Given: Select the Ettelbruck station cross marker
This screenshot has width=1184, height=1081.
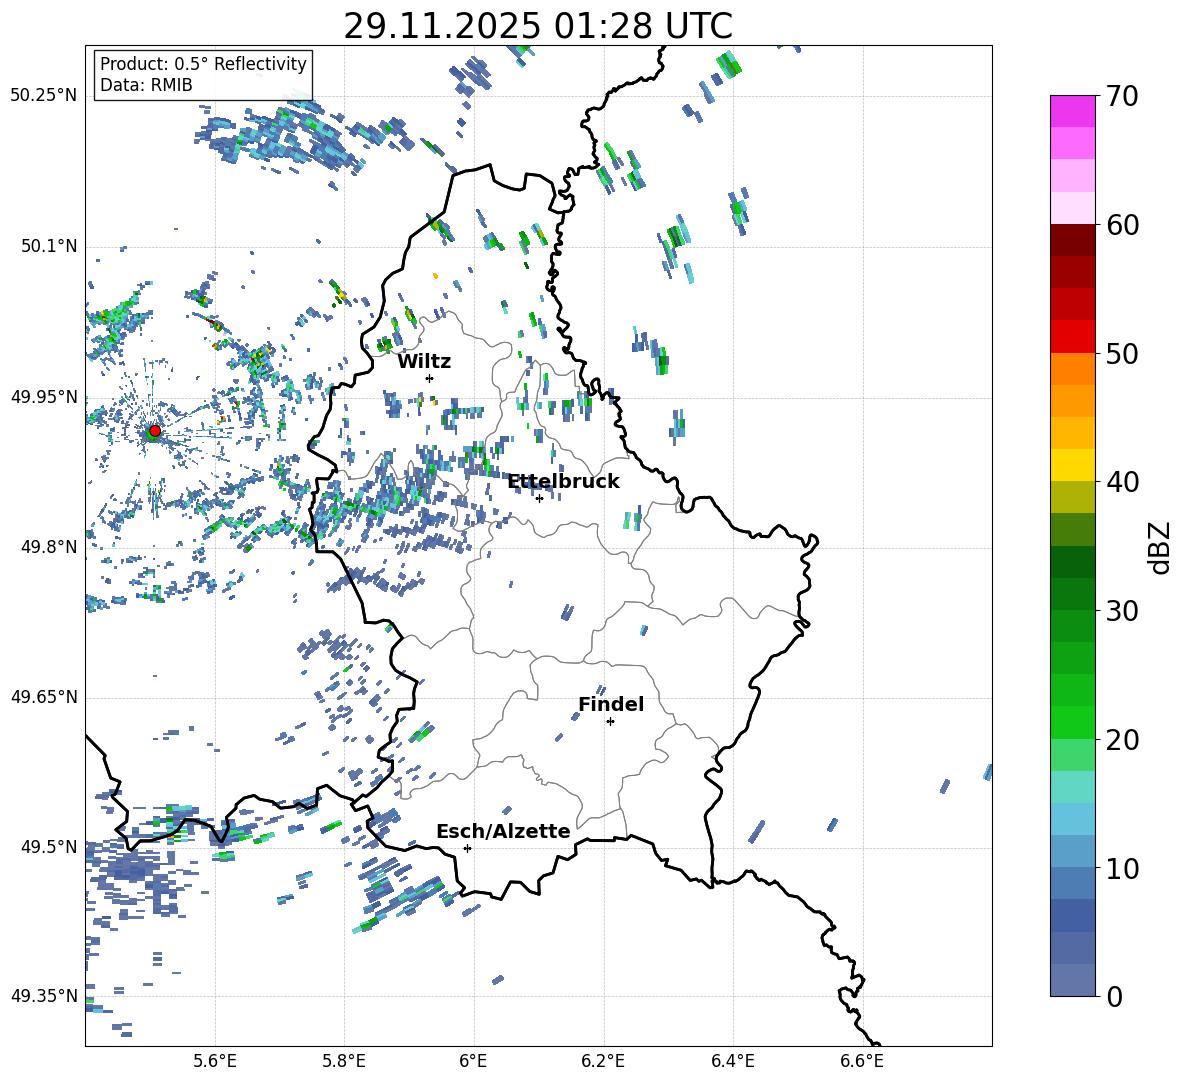Looking at the screenshot, I should pyautogui.click(x=539, y=498).
